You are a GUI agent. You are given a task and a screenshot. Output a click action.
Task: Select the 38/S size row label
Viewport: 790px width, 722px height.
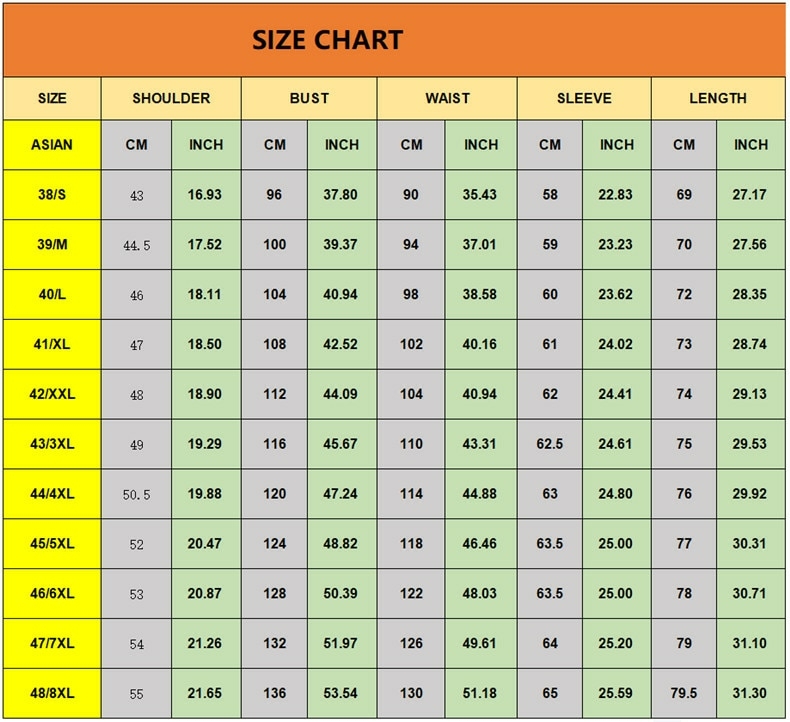pos(52,194)
